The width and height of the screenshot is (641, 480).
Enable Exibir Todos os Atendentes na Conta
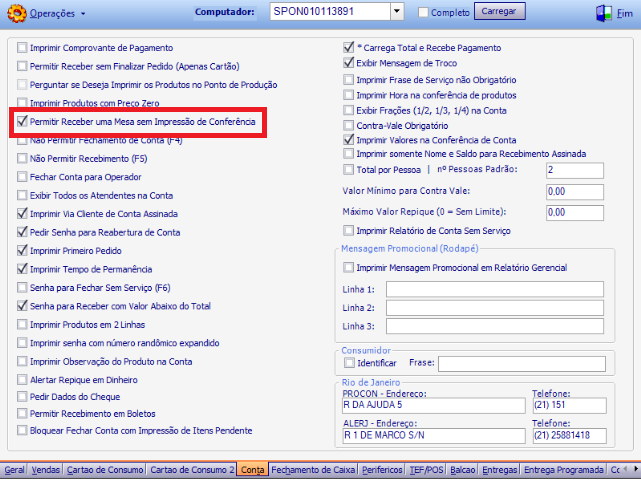[x=22, y=195]
